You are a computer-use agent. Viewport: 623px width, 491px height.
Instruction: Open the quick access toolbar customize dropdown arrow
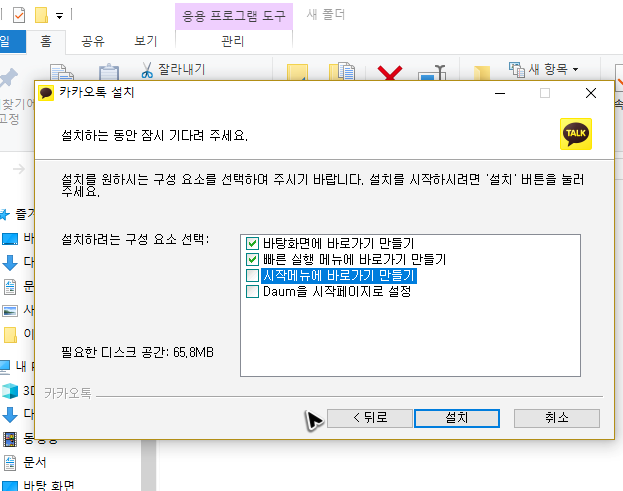pos(59,16)
